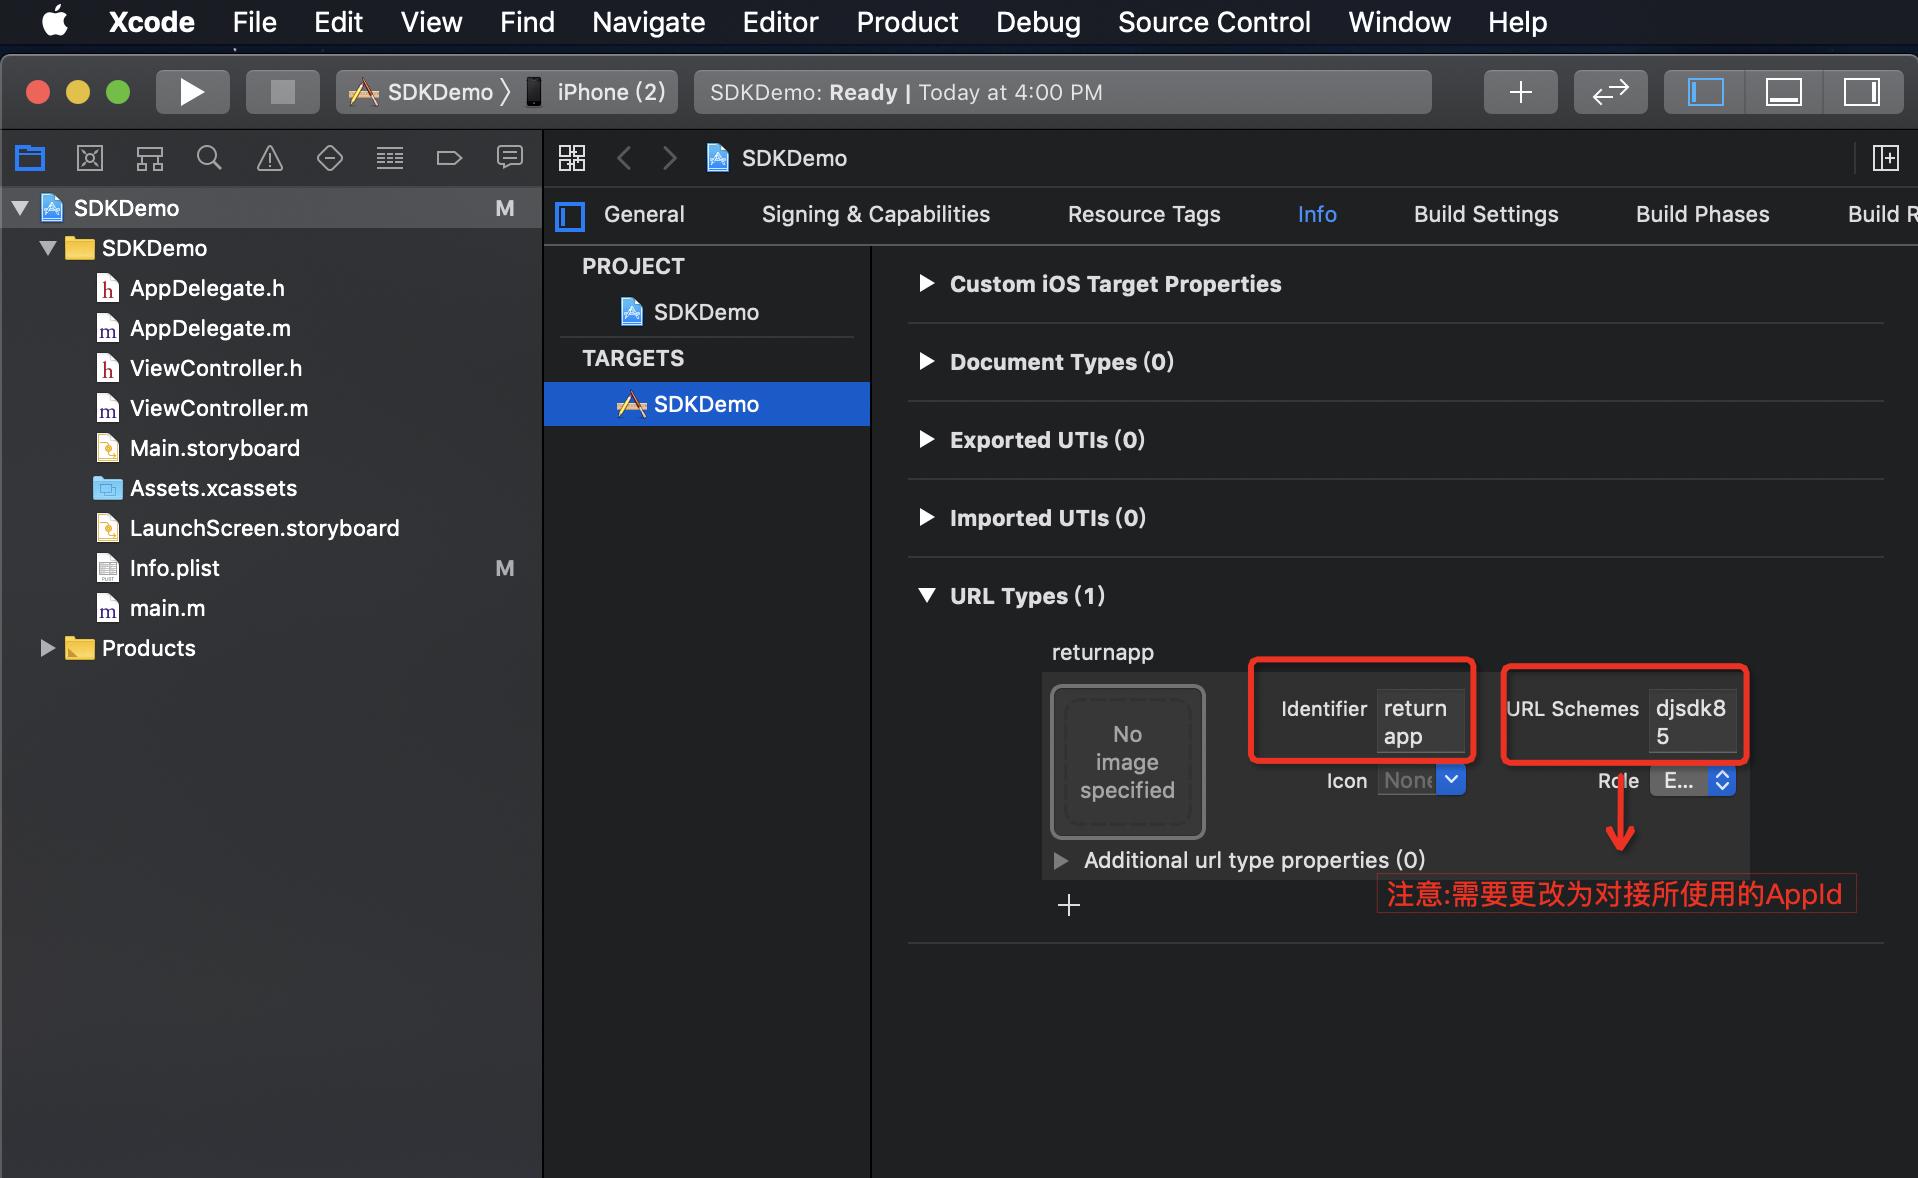Switch to Resource Tags tab
Viewport: 1918px width, 1178px height.
[1144, 215]
